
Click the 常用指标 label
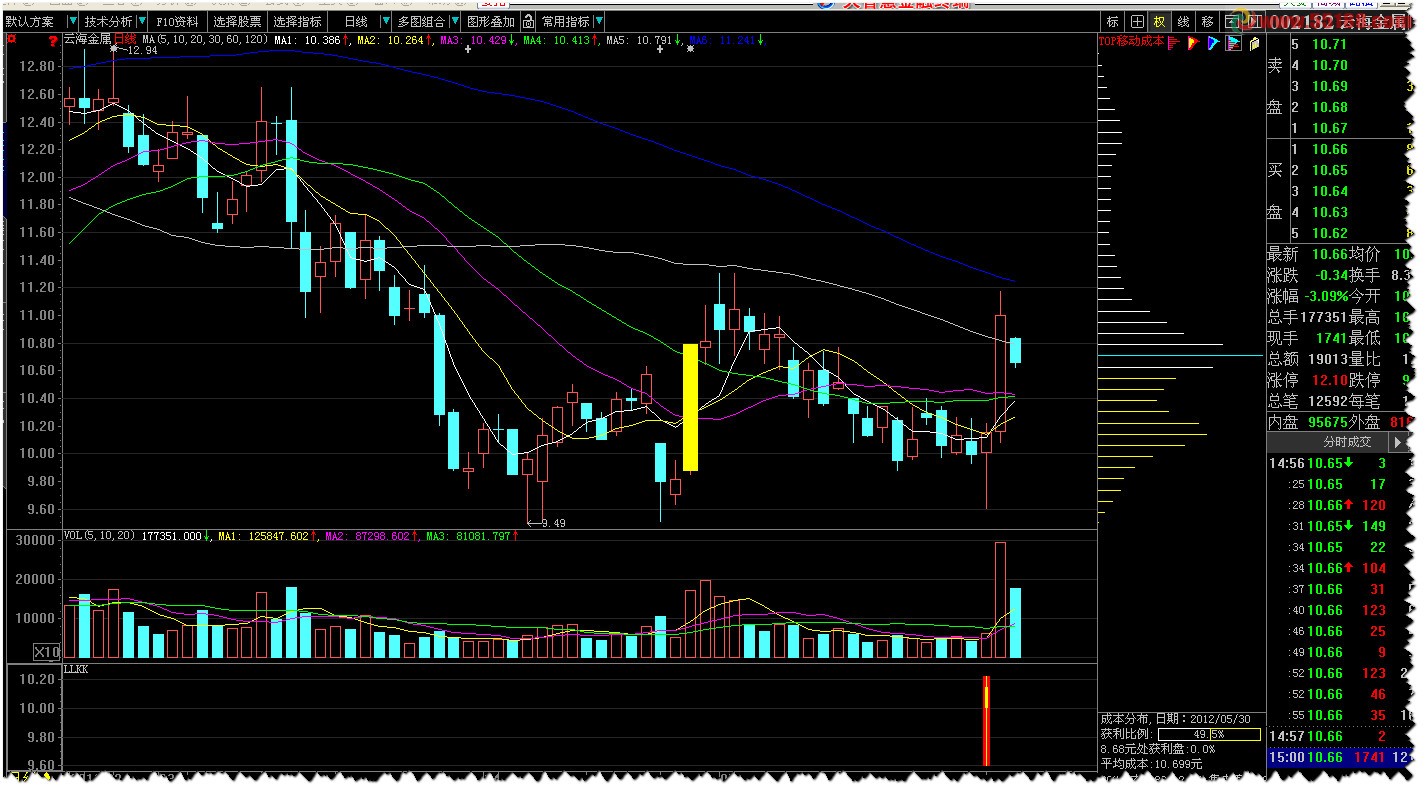tap(566, 21)
